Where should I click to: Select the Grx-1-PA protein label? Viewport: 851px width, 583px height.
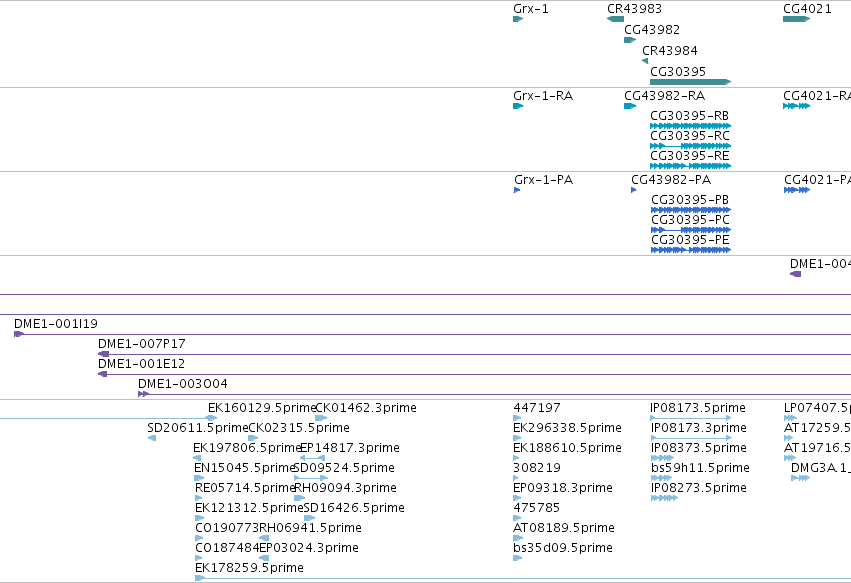click(x=543, y=180)
